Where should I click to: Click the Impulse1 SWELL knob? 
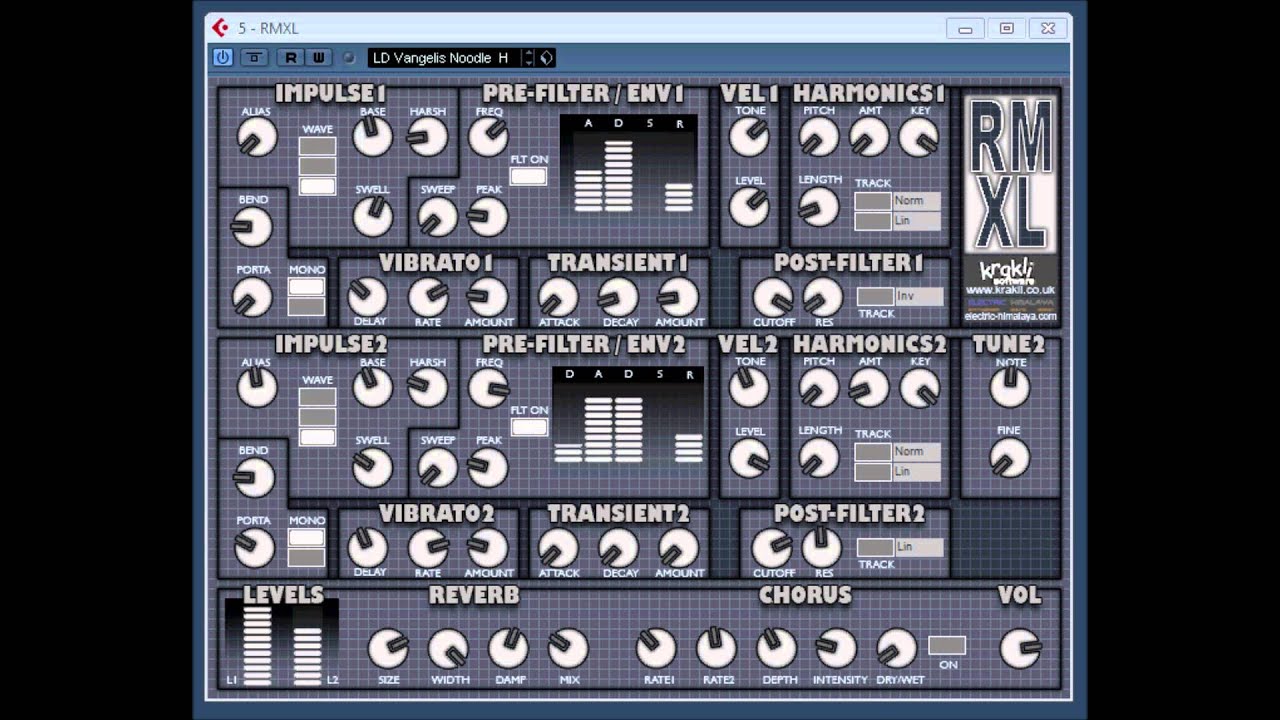point(373,216)
